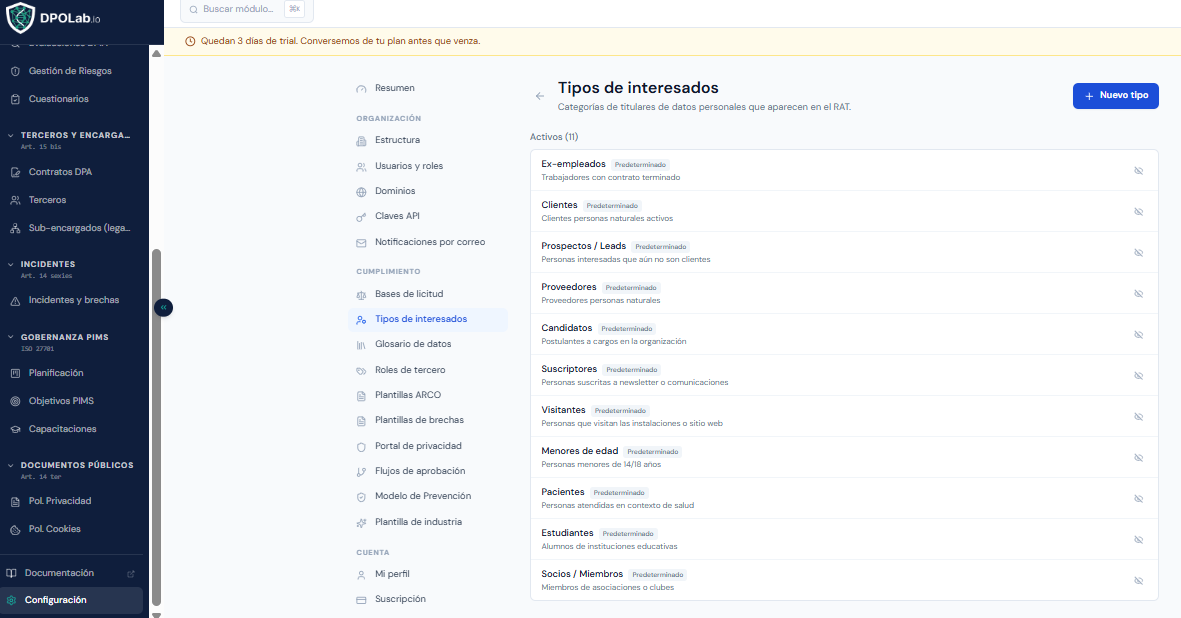This screenshot has width=1181, height=618.
Task: Click the Gestión de Riesgos shield icon
Action: click(15, 71)
